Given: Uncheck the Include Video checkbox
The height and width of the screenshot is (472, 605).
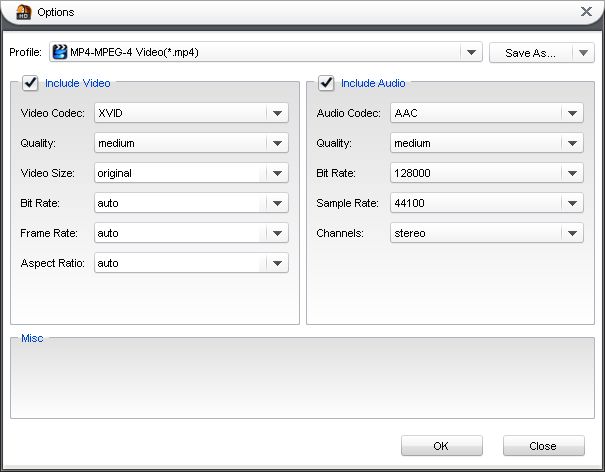Looking at the screenshot, I should coord(30,83).
